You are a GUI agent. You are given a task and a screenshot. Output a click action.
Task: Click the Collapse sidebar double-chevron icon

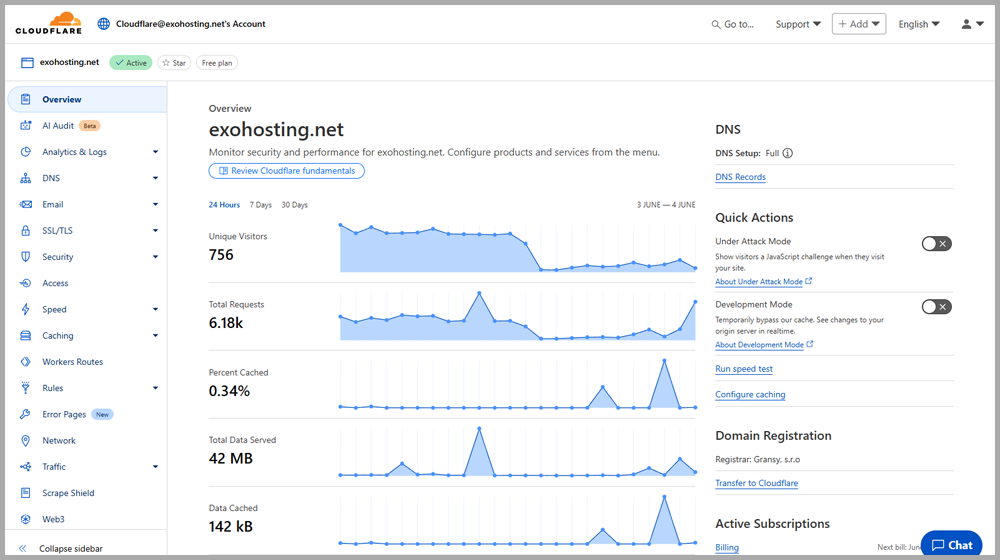coord(23,549)
